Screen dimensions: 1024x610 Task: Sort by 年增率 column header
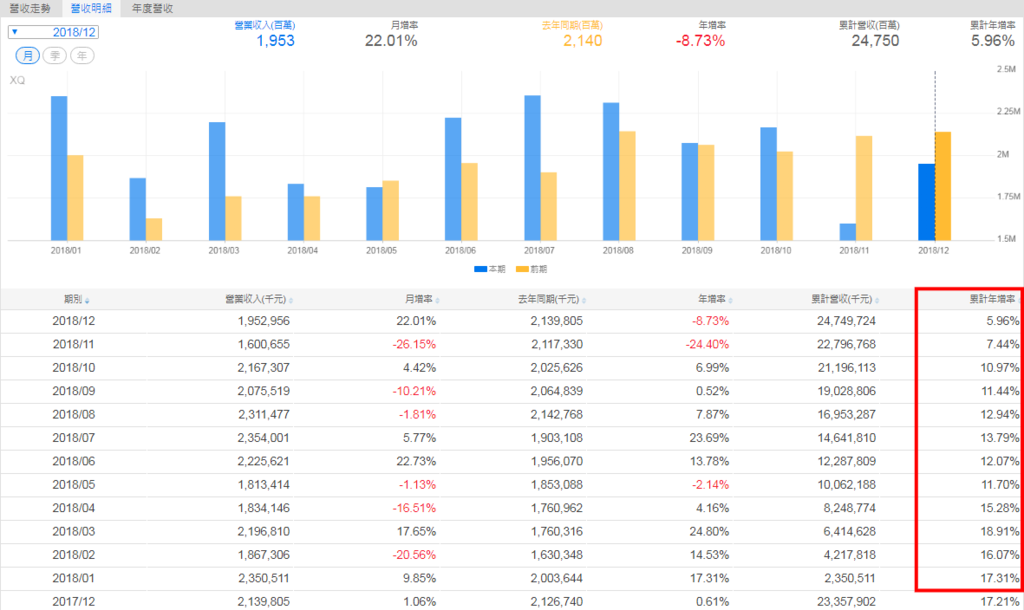(715, 299)
